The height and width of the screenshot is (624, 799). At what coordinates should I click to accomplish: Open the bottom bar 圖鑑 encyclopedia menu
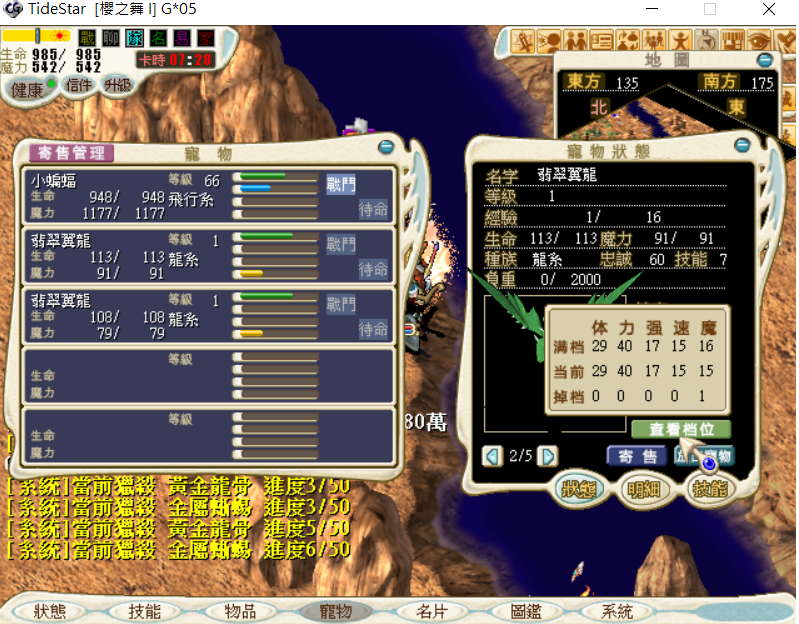(526, 611)
